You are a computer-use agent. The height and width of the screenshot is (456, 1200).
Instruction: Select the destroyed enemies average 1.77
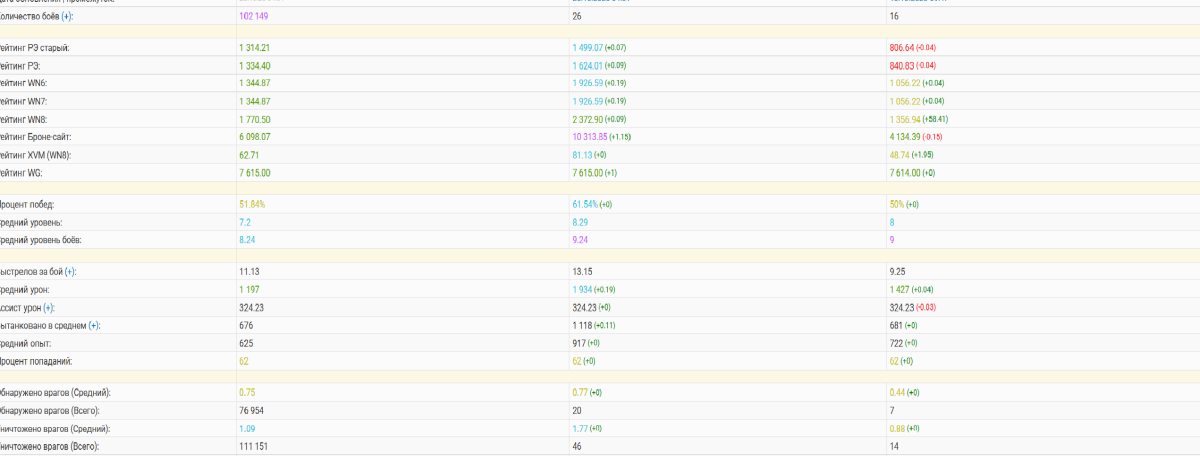coord(580,429)
